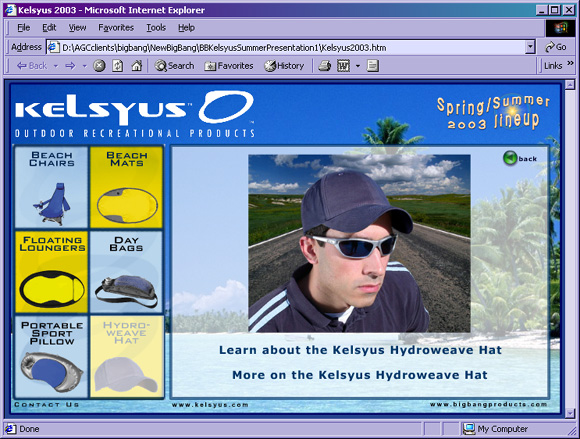Open the File menu
The image size is (580, 439).
[x=23, y=28]
